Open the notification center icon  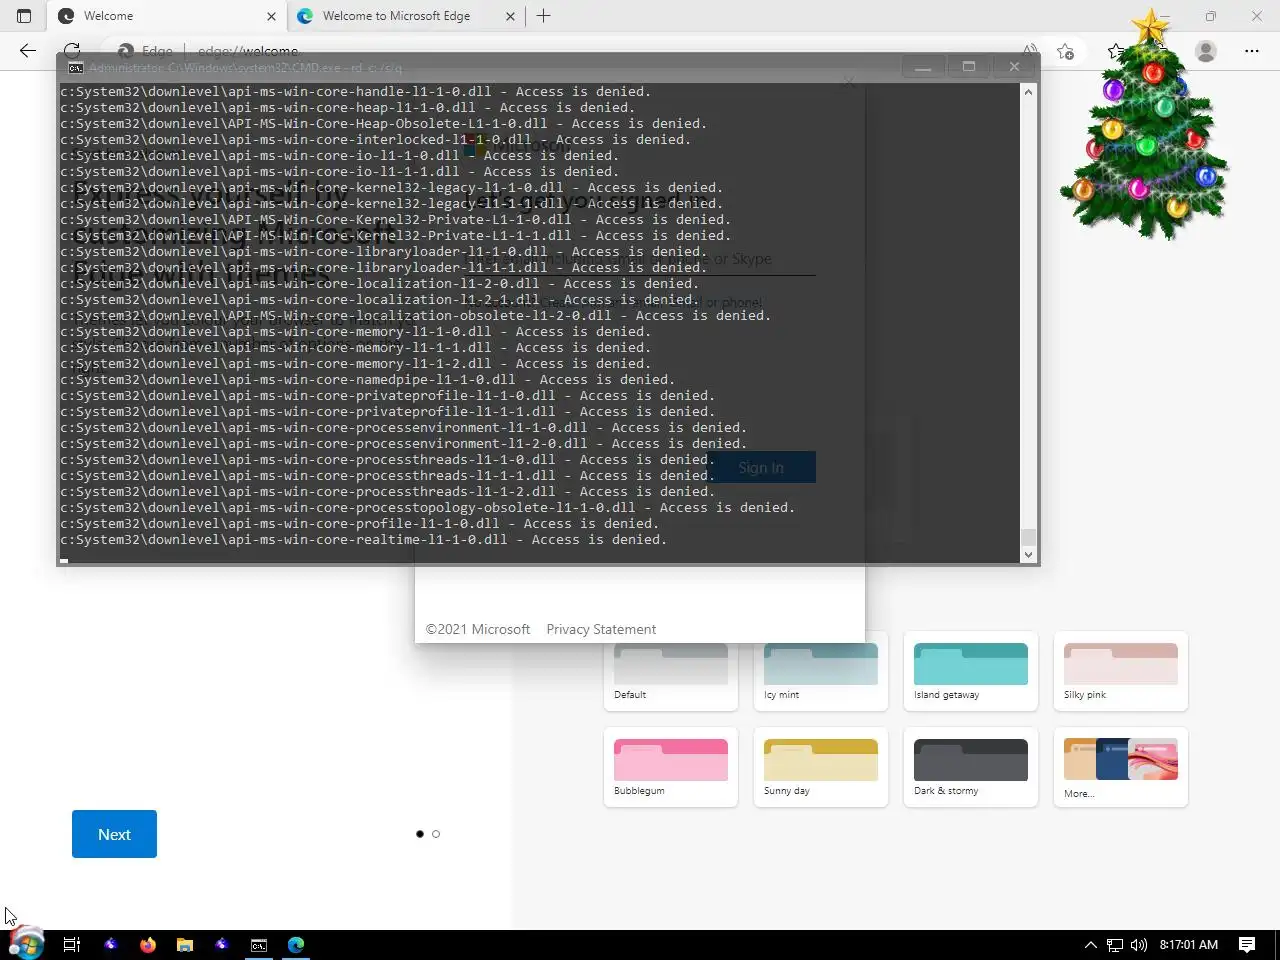1247,944
